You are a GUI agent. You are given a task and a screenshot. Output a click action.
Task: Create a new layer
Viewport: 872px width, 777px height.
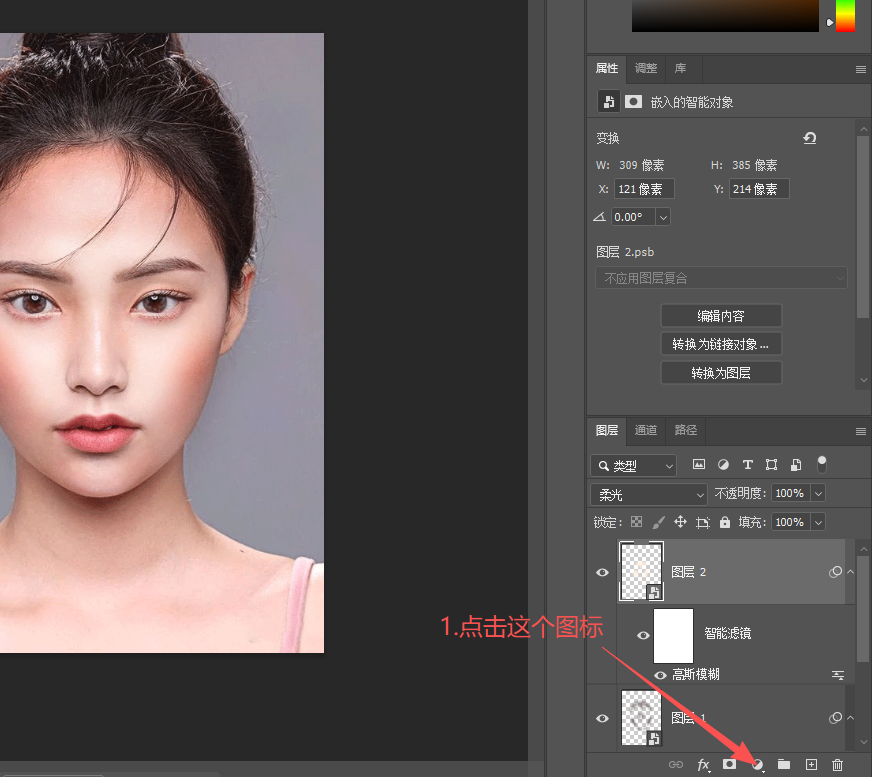point(811,765)
